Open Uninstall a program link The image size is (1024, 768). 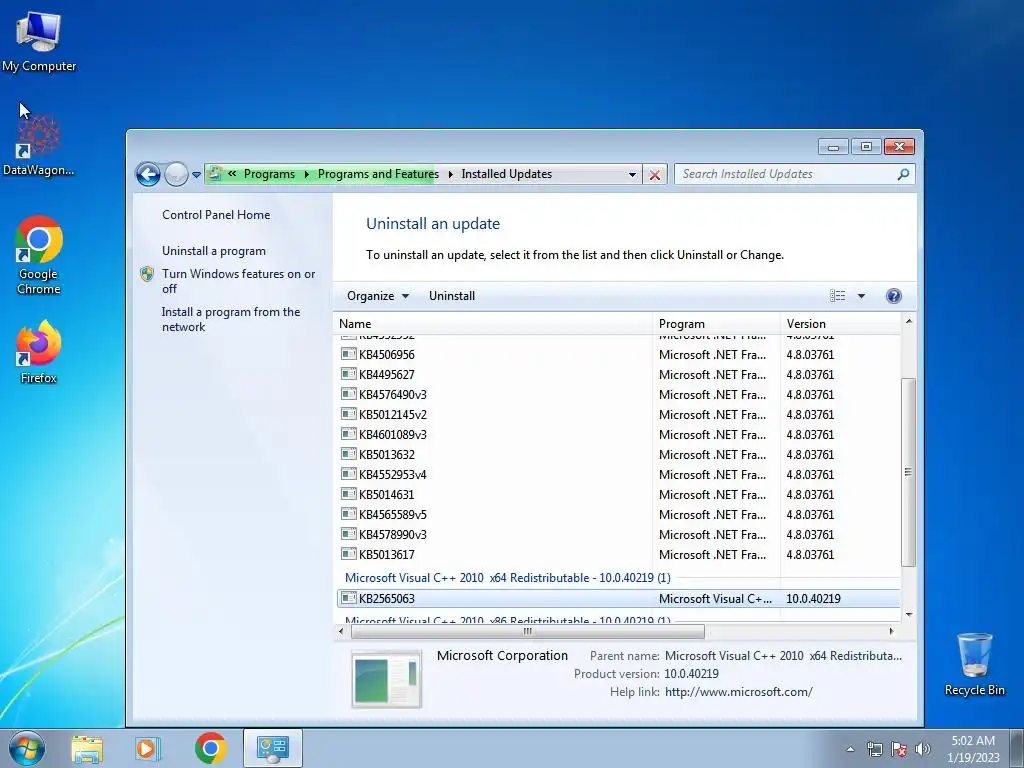point(214,251)
